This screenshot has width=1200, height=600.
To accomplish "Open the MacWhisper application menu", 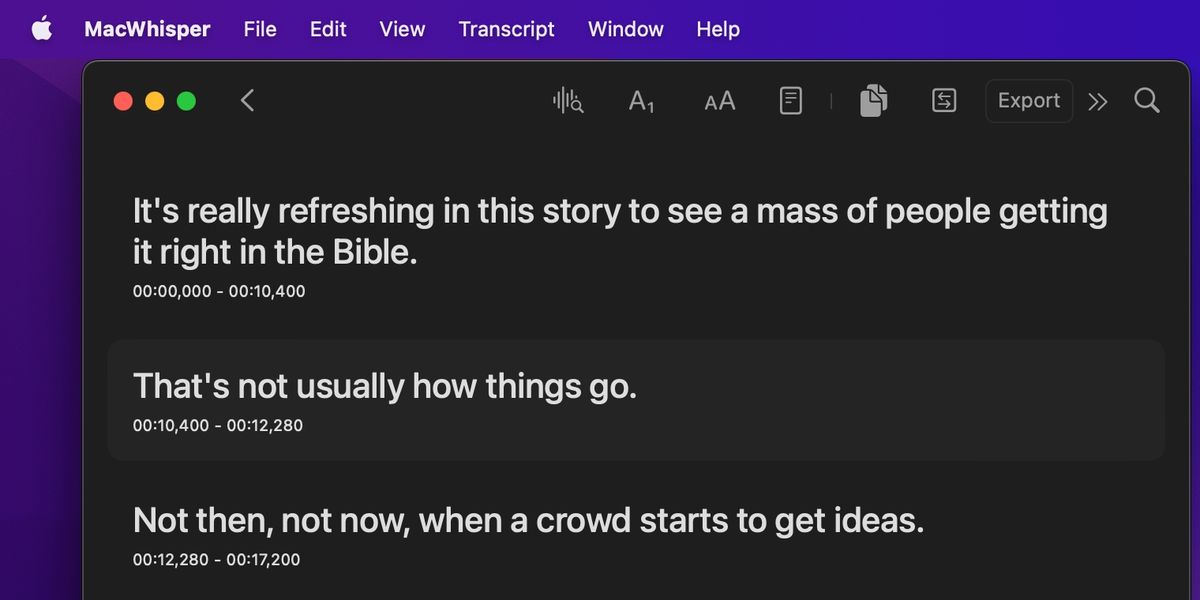I will (x=148, y=29).
